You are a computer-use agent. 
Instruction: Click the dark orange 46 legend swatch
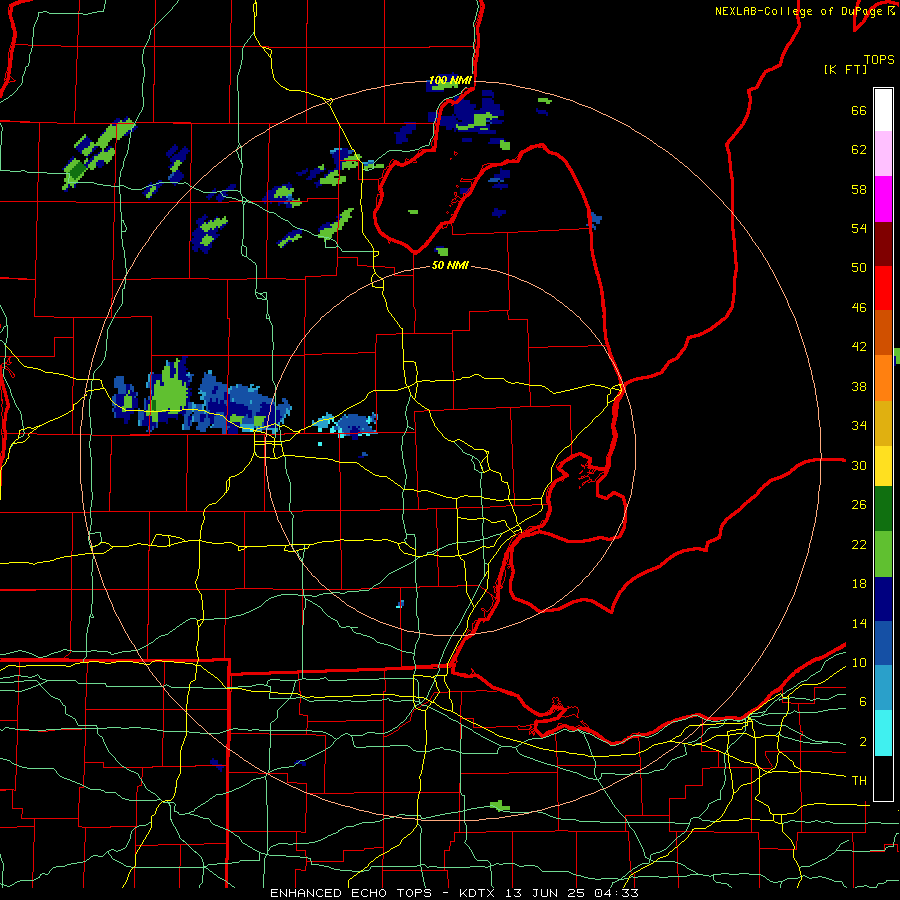(x=883, y=332)
